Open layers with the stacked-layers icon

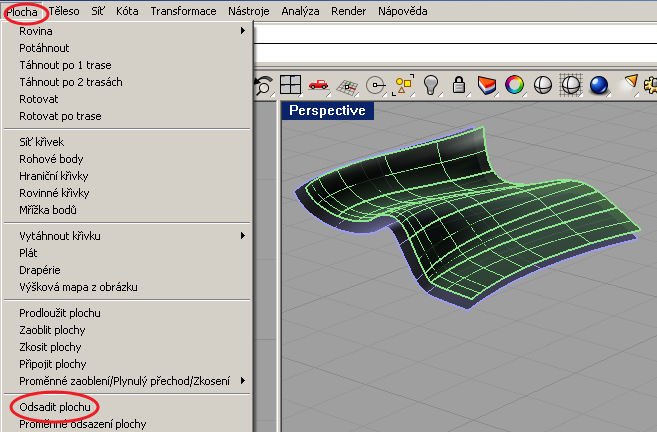click(x=487, y=85)
